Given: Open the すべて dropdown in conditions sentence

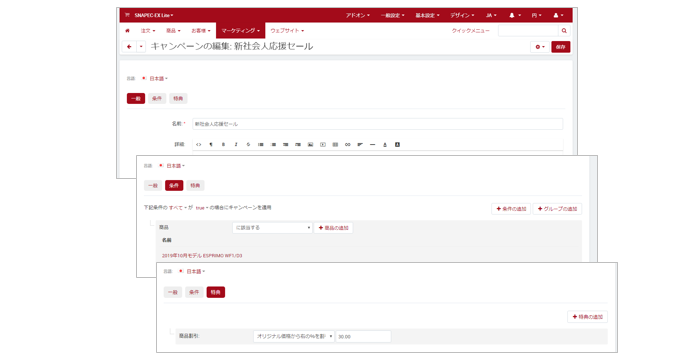Looking at the screenshot, I should (177, 208).
